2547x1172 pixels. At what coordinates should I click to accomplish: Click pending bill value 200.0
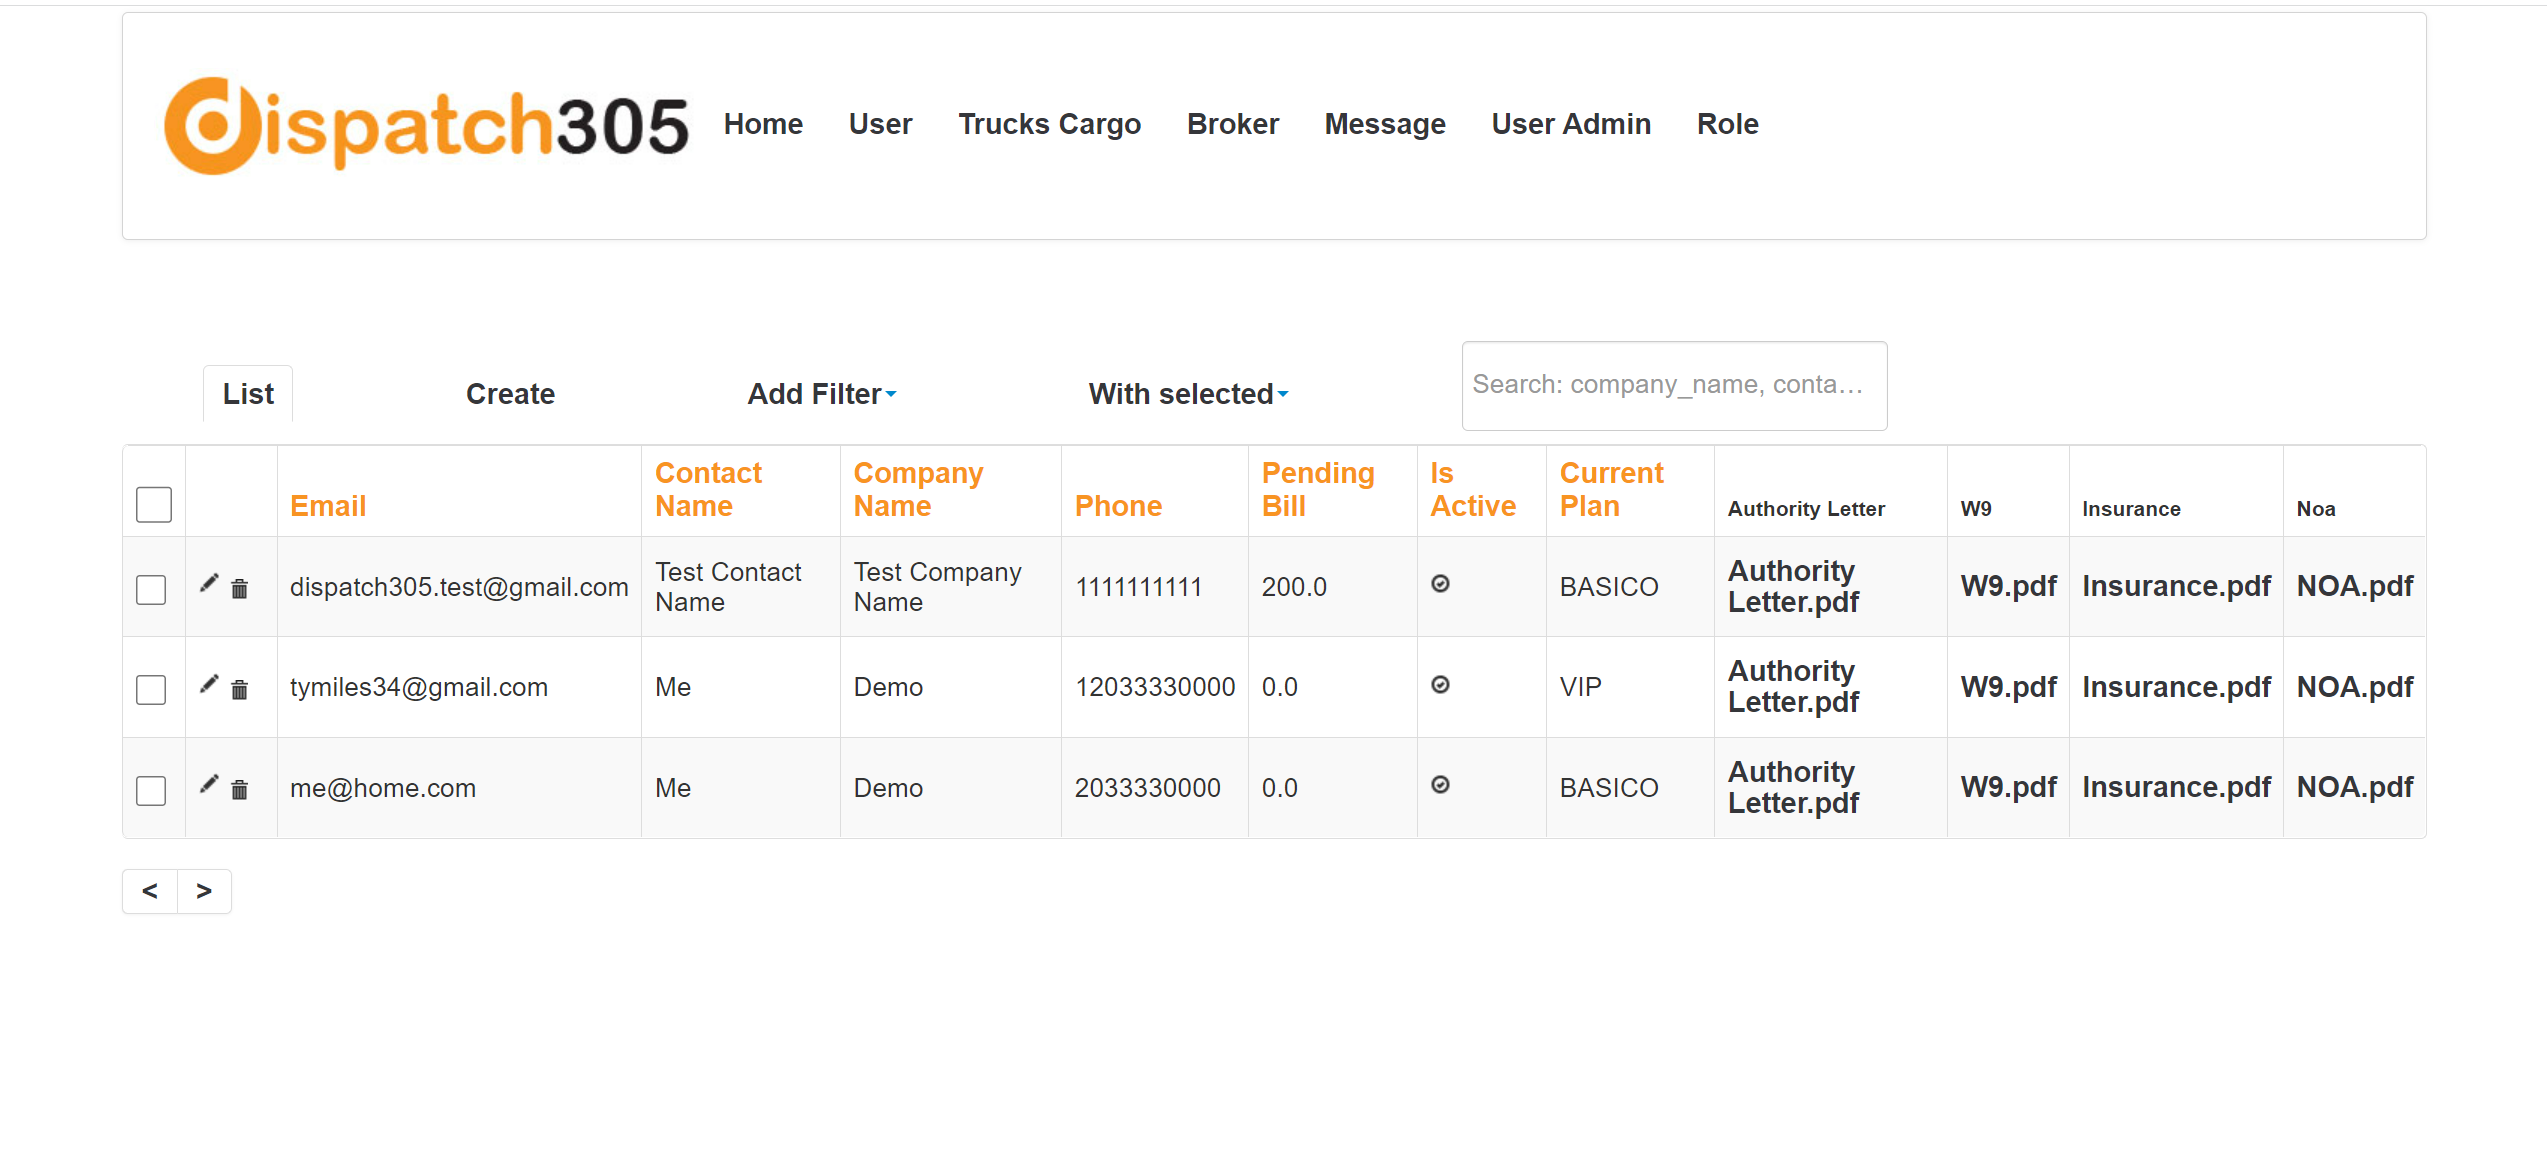1294,587
